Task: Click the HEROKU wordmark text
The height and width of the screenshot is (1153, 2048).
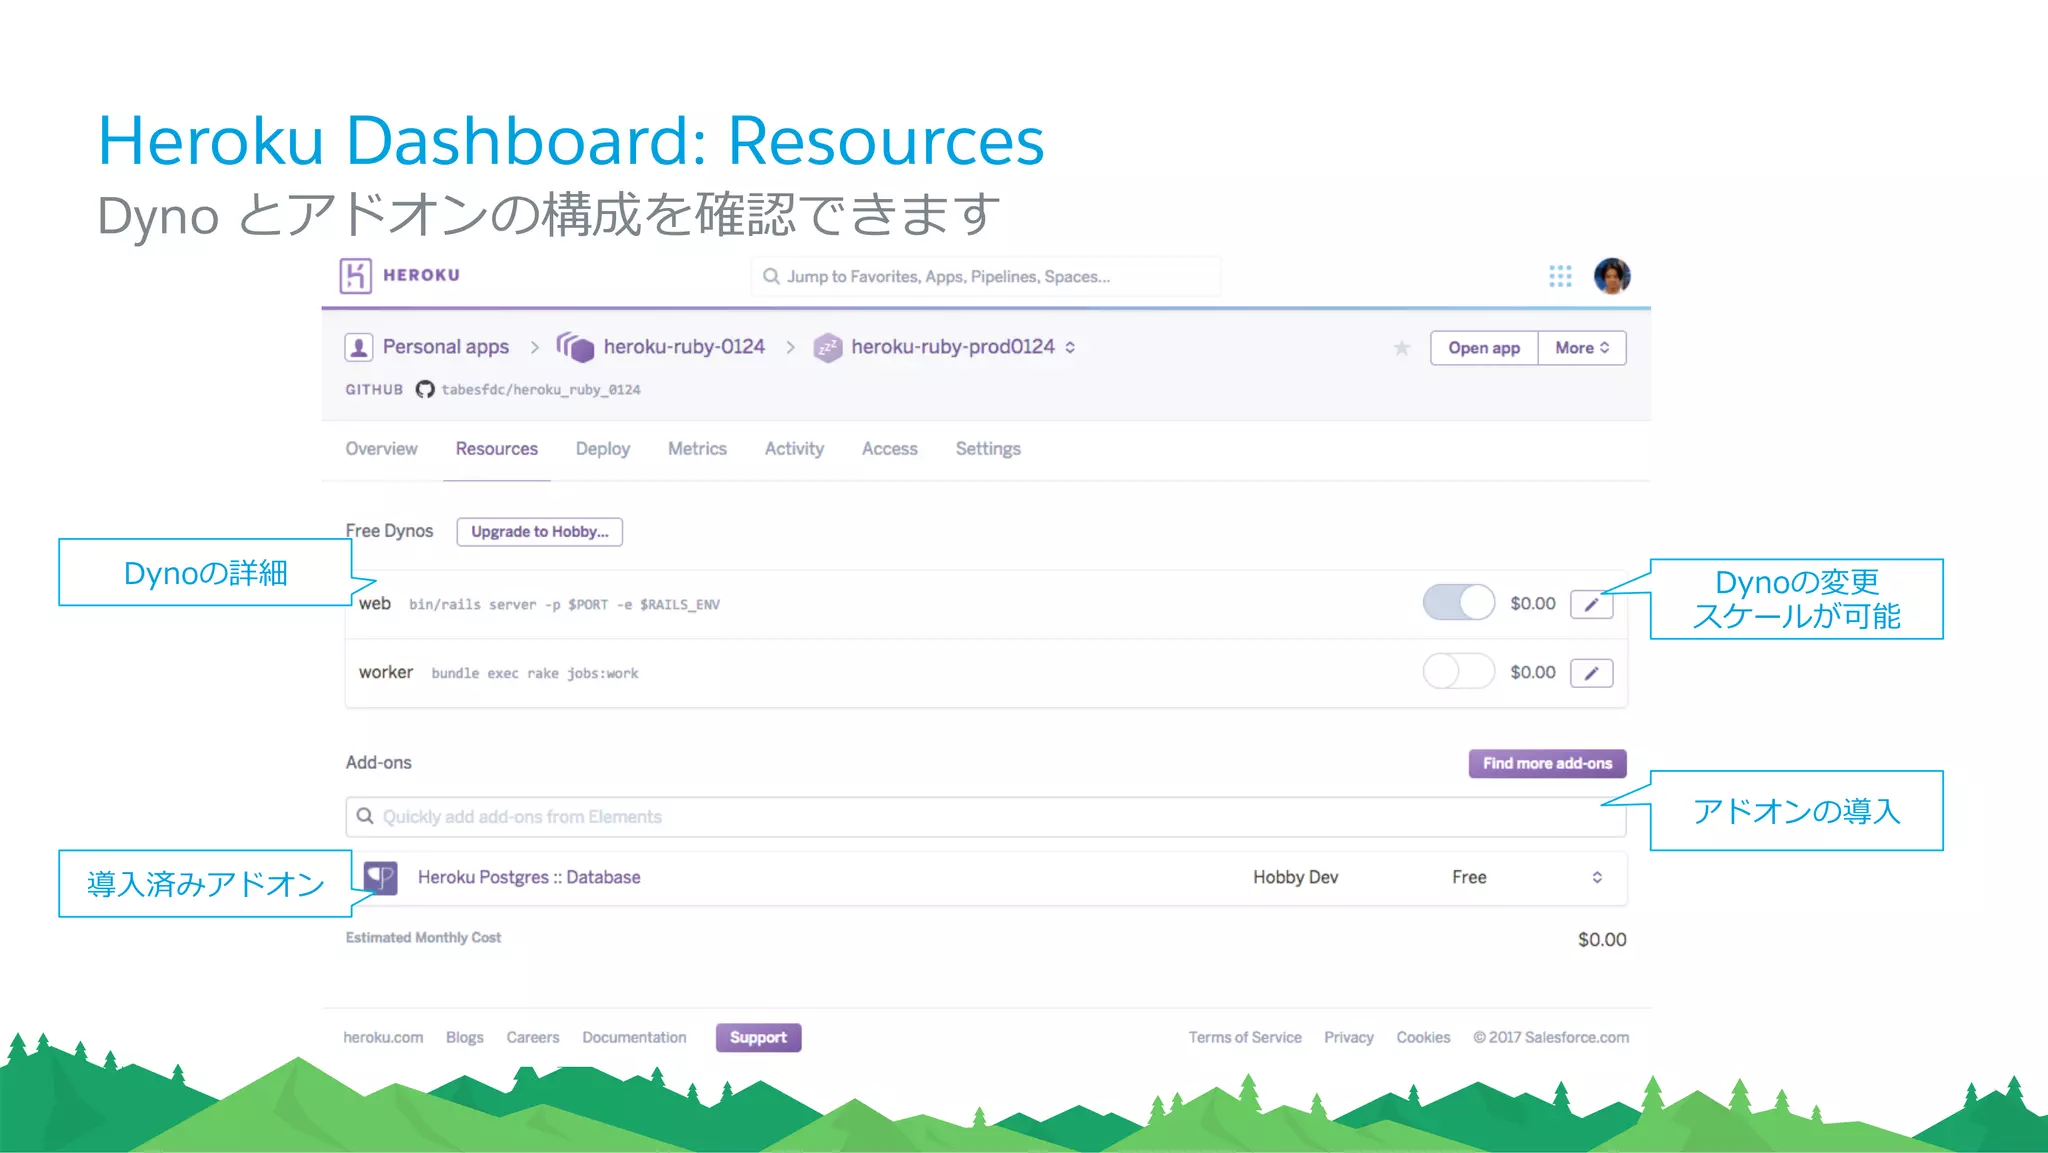Action: (421, 275)
